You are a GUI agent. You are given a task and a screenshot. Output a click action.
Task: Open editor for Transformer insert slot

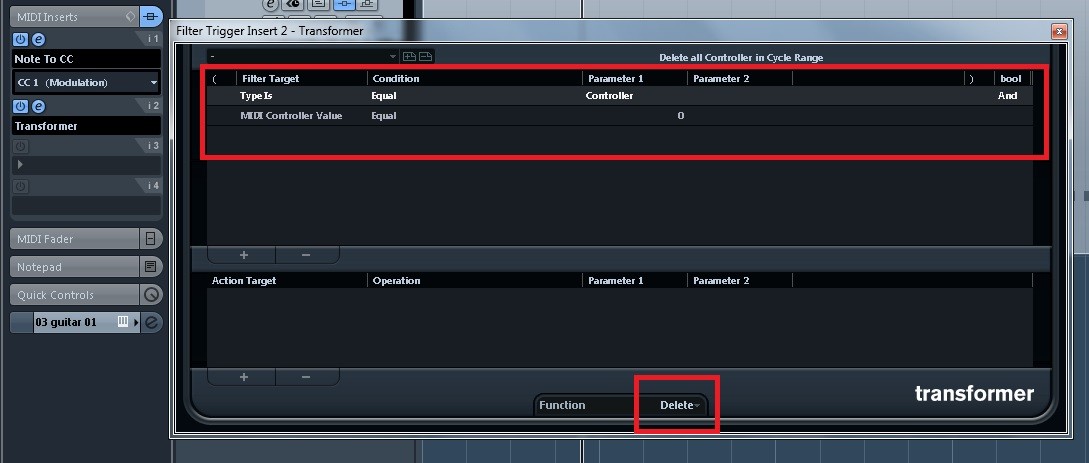(39, 106)
